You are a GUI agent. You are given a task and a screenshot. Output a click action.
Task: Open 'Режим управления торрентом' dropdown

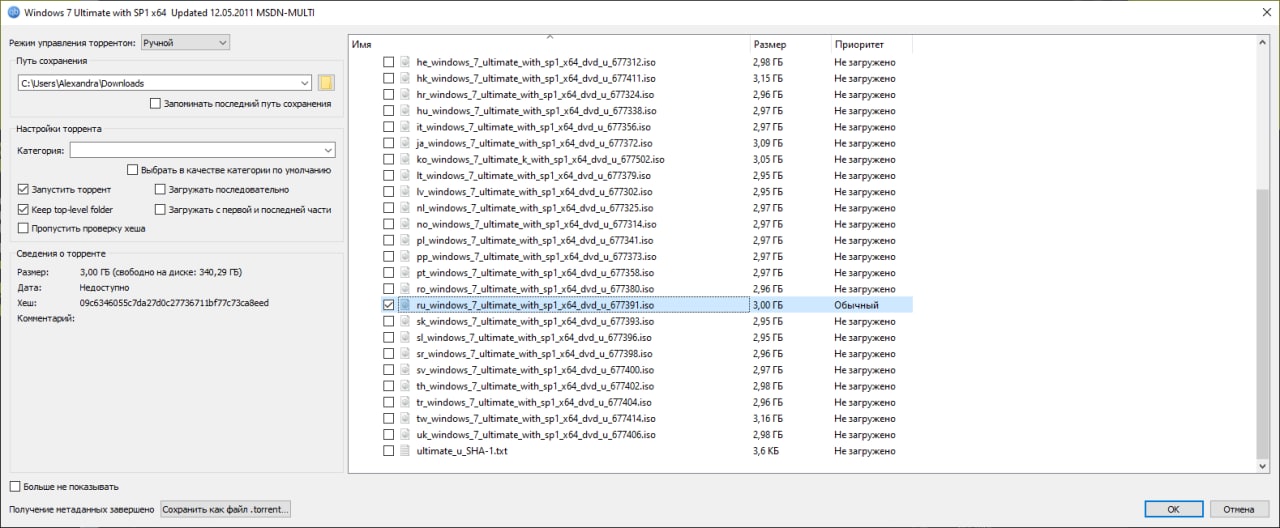pos(185,42)
